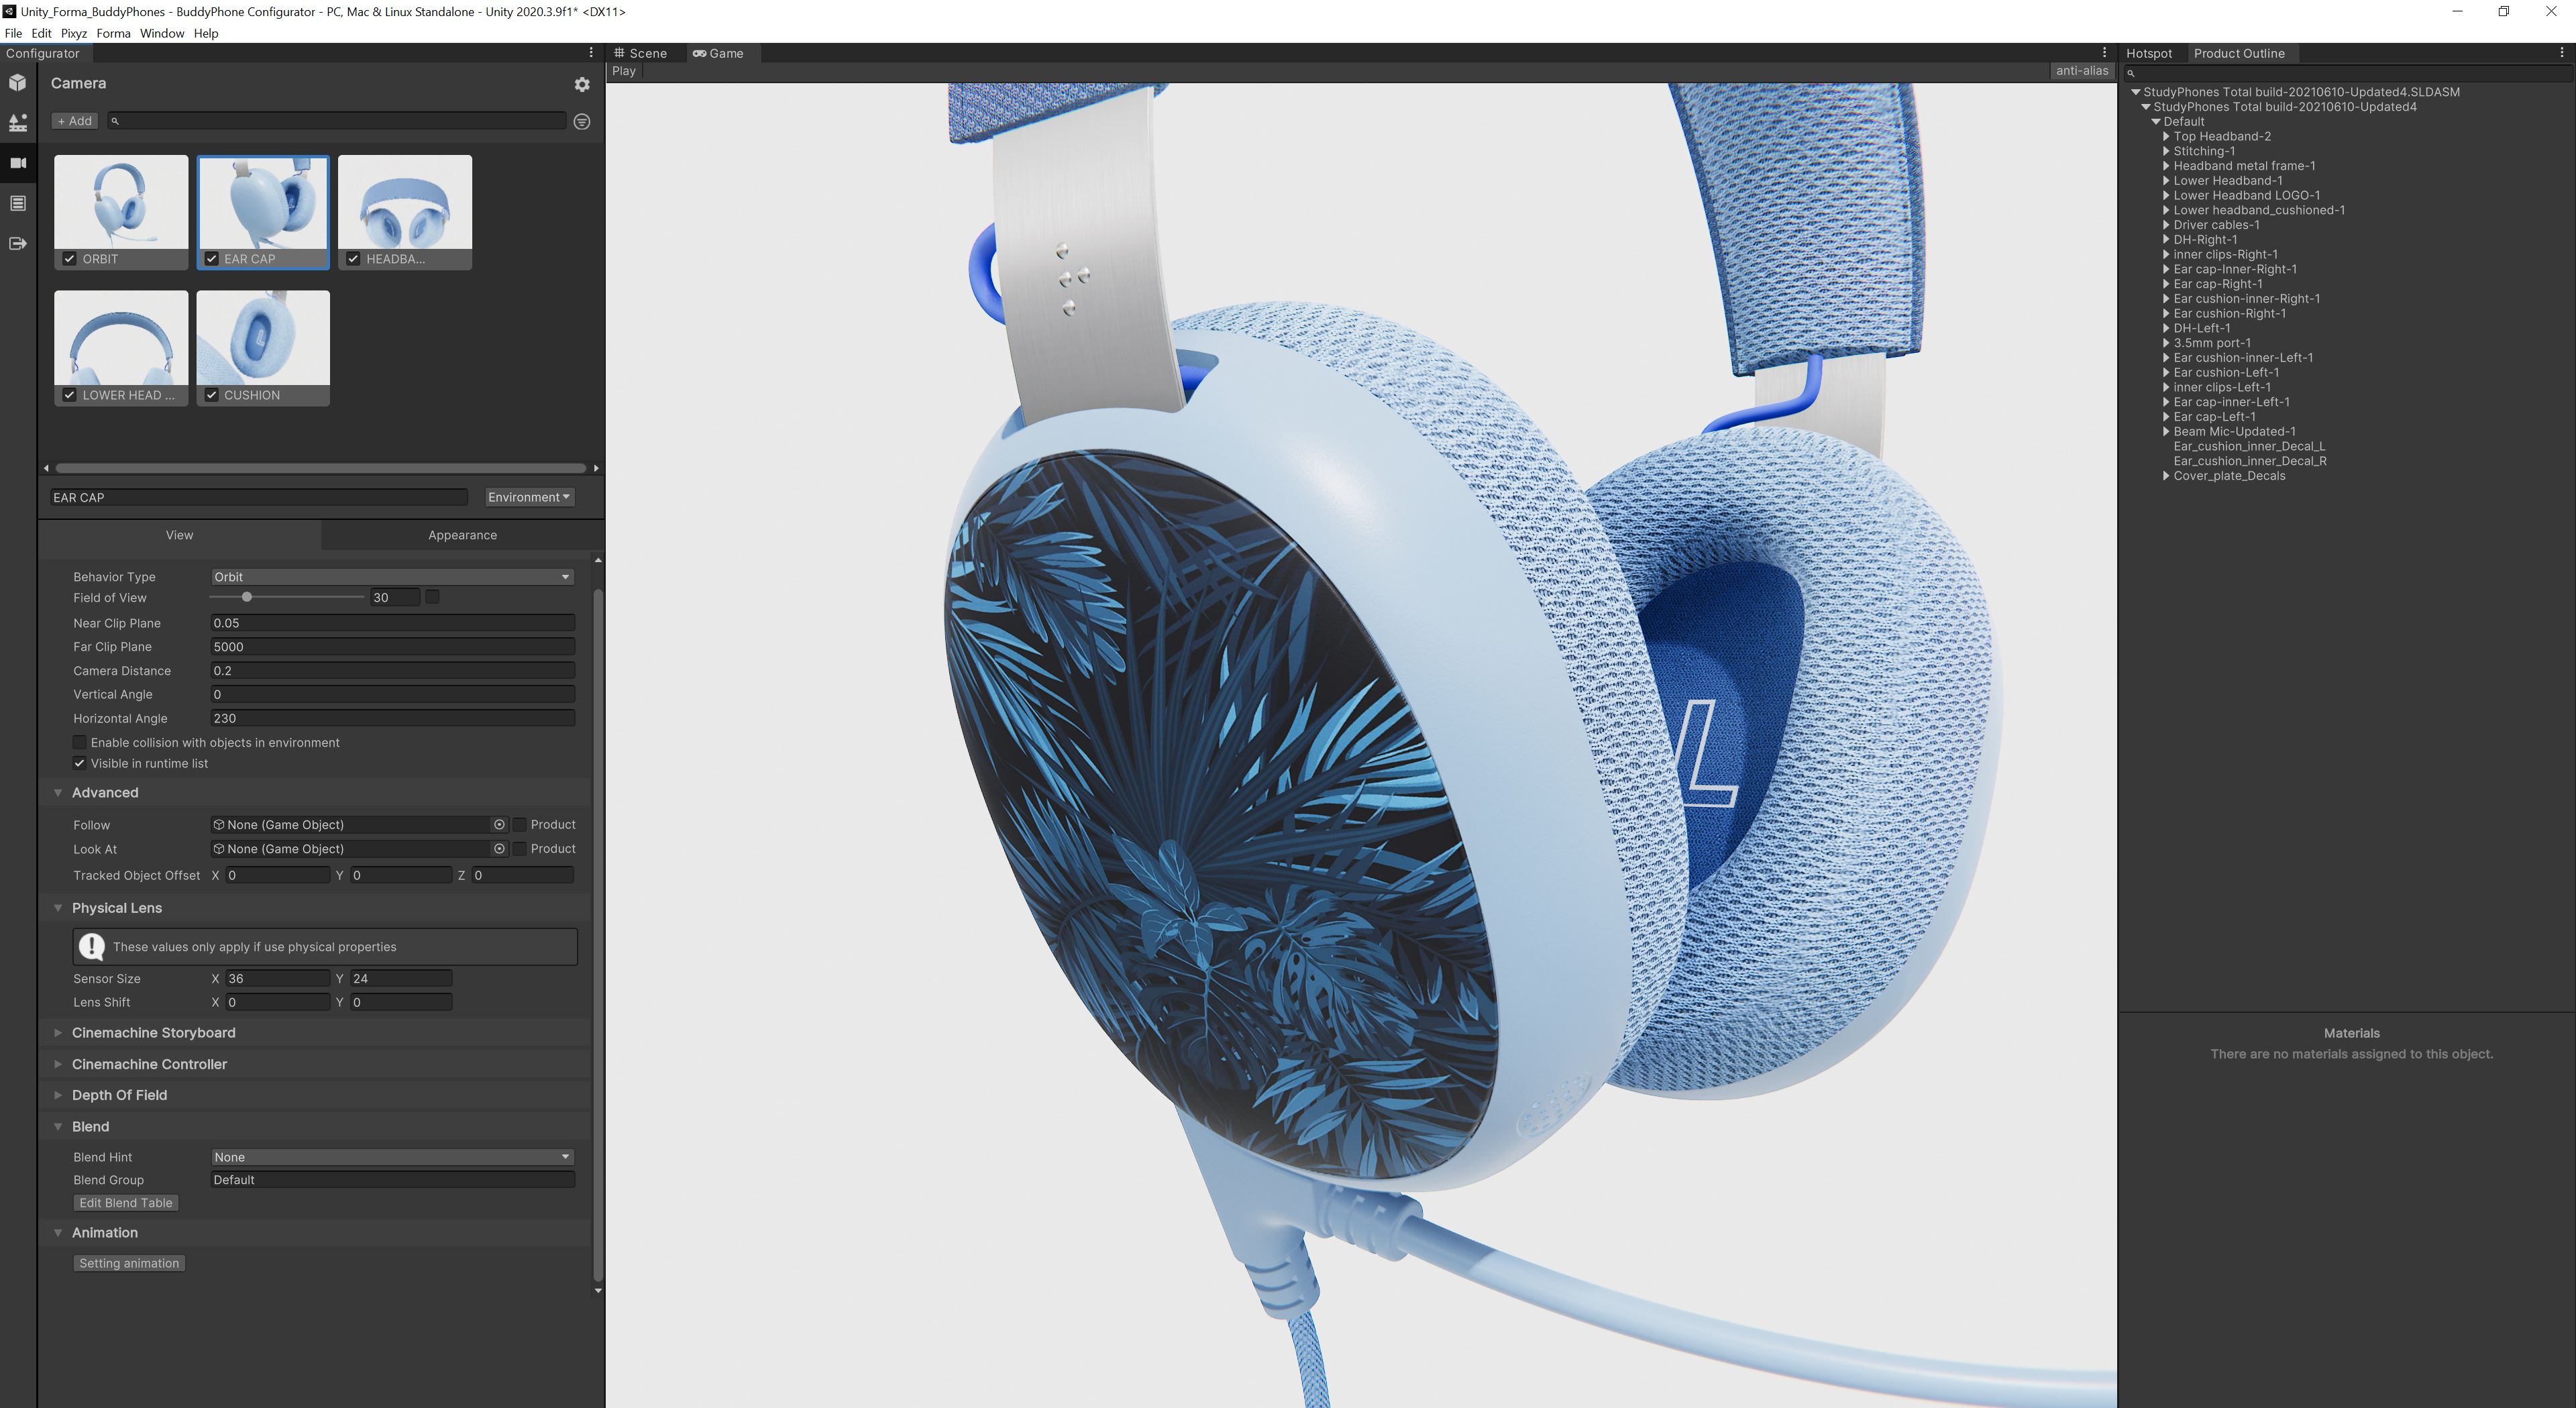Open Configurator panel three-dot menu
The height and width of the screenshot is (1408, 2576).
[591, 53]
